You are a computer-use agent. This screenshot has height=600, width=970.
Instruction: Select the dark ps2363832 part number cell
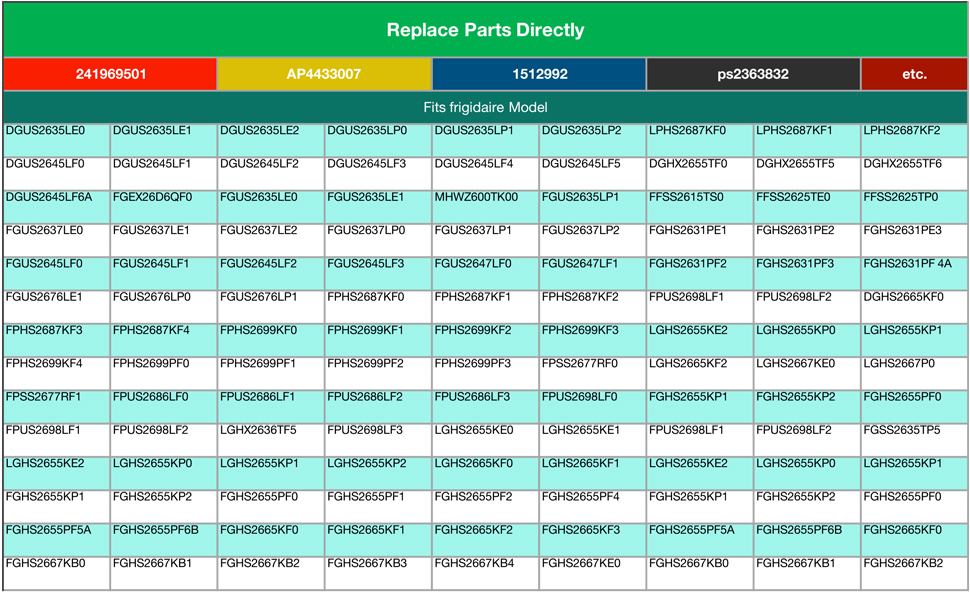[753, 74]
